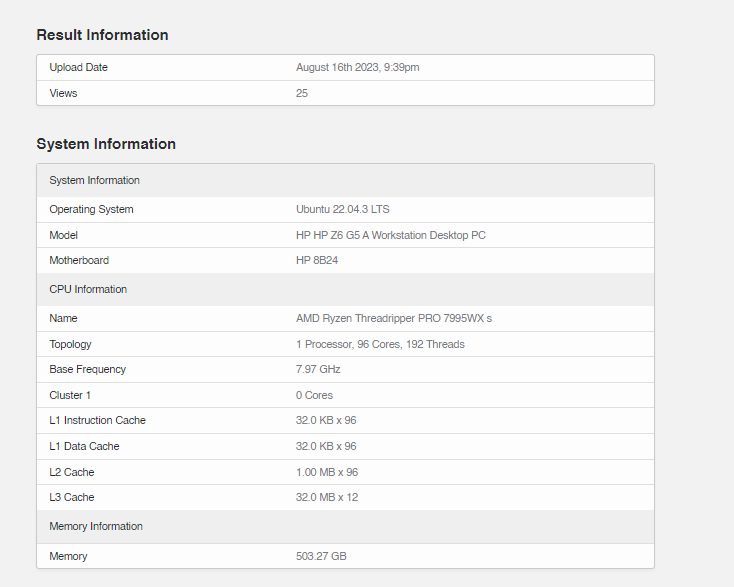Image resolution: width=734 pixels, height=587 pixels.
Task: Click the Topology value with 96 Cores
Action: 380,344
